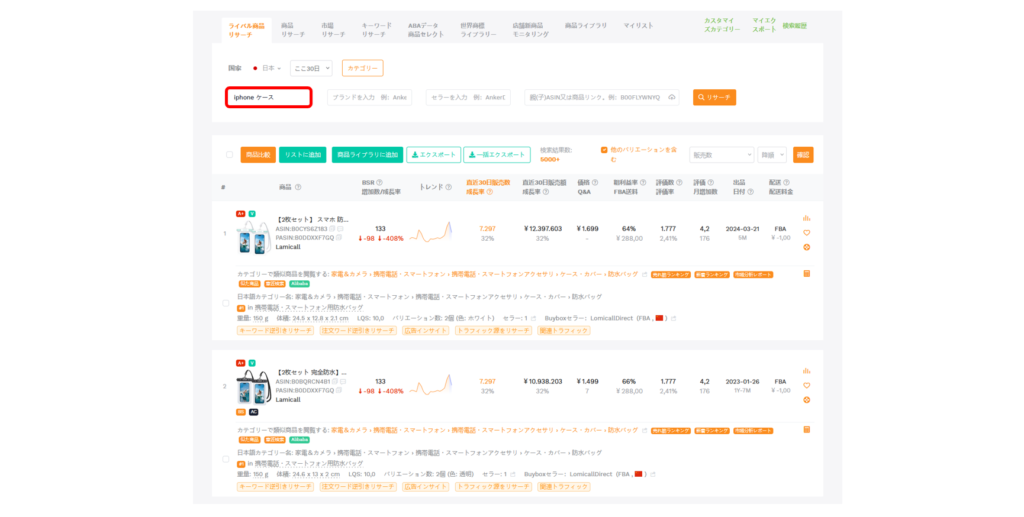Click the iphone ケース keyword input field

pos(268,97)
